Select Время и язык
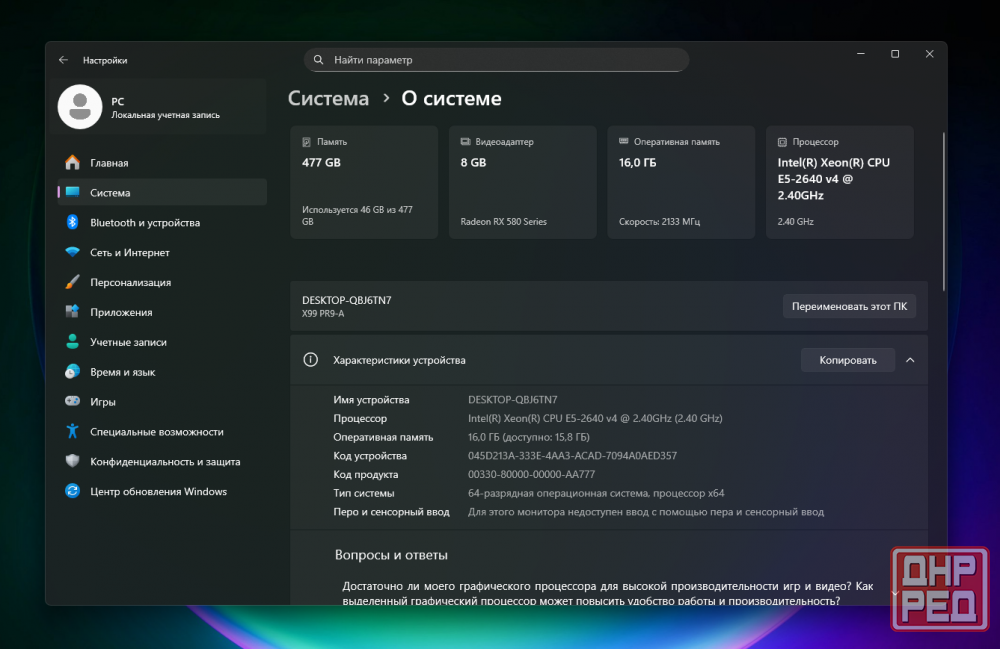The width and height of the screenshot is (1000, 649). (162, 372)
